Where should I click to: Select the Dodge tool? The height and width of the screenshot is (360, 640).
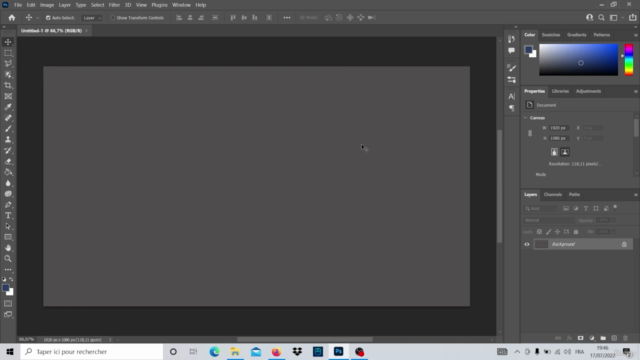[x=8, y=194]
